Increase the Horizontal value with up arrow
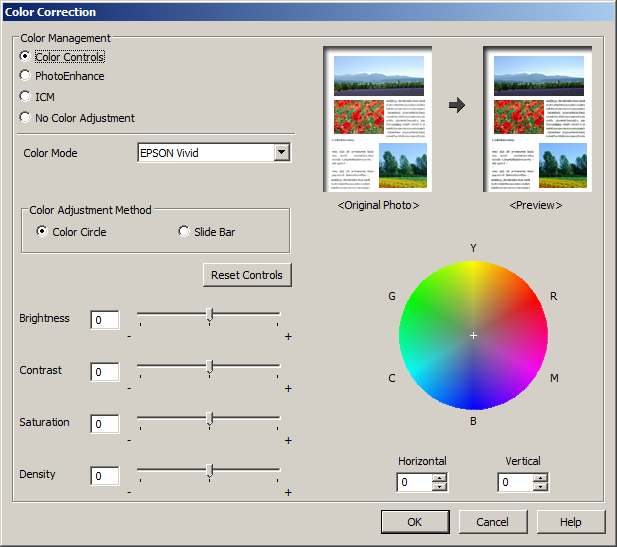Image resolution: width=617 pixels, height=547 pixels. (x=438, y=478)
